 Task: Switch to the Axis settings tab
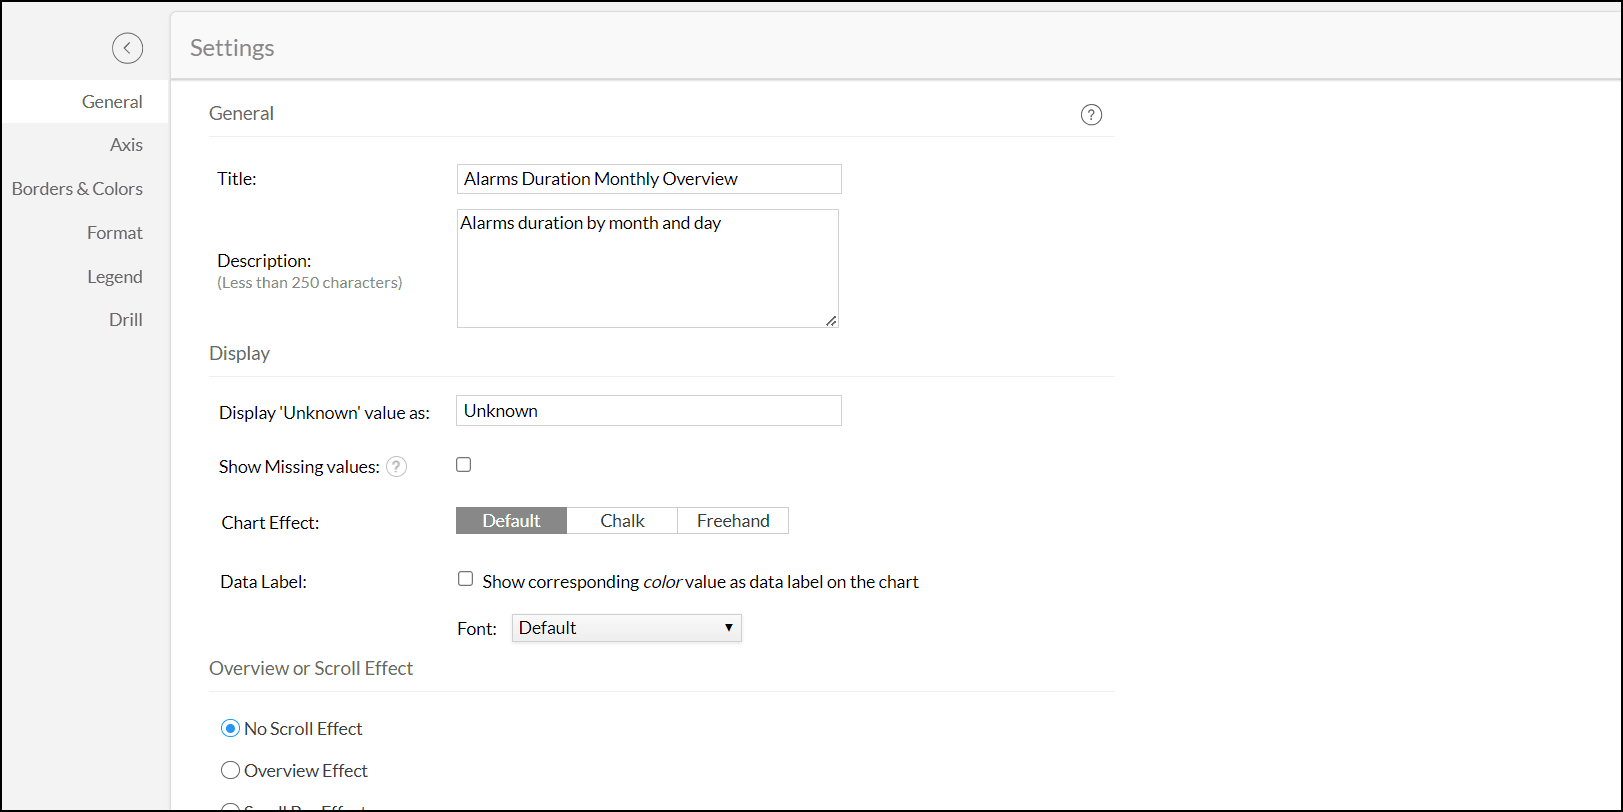(126, 145)
